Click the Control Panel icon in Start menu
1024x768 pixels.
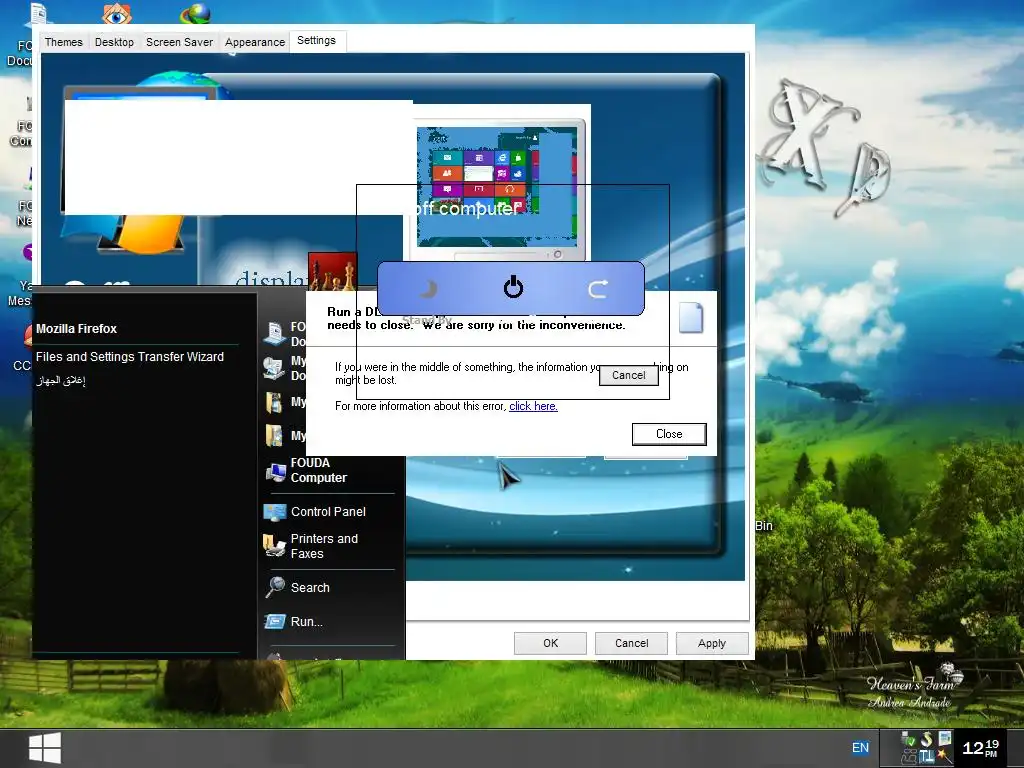(275, 512)
